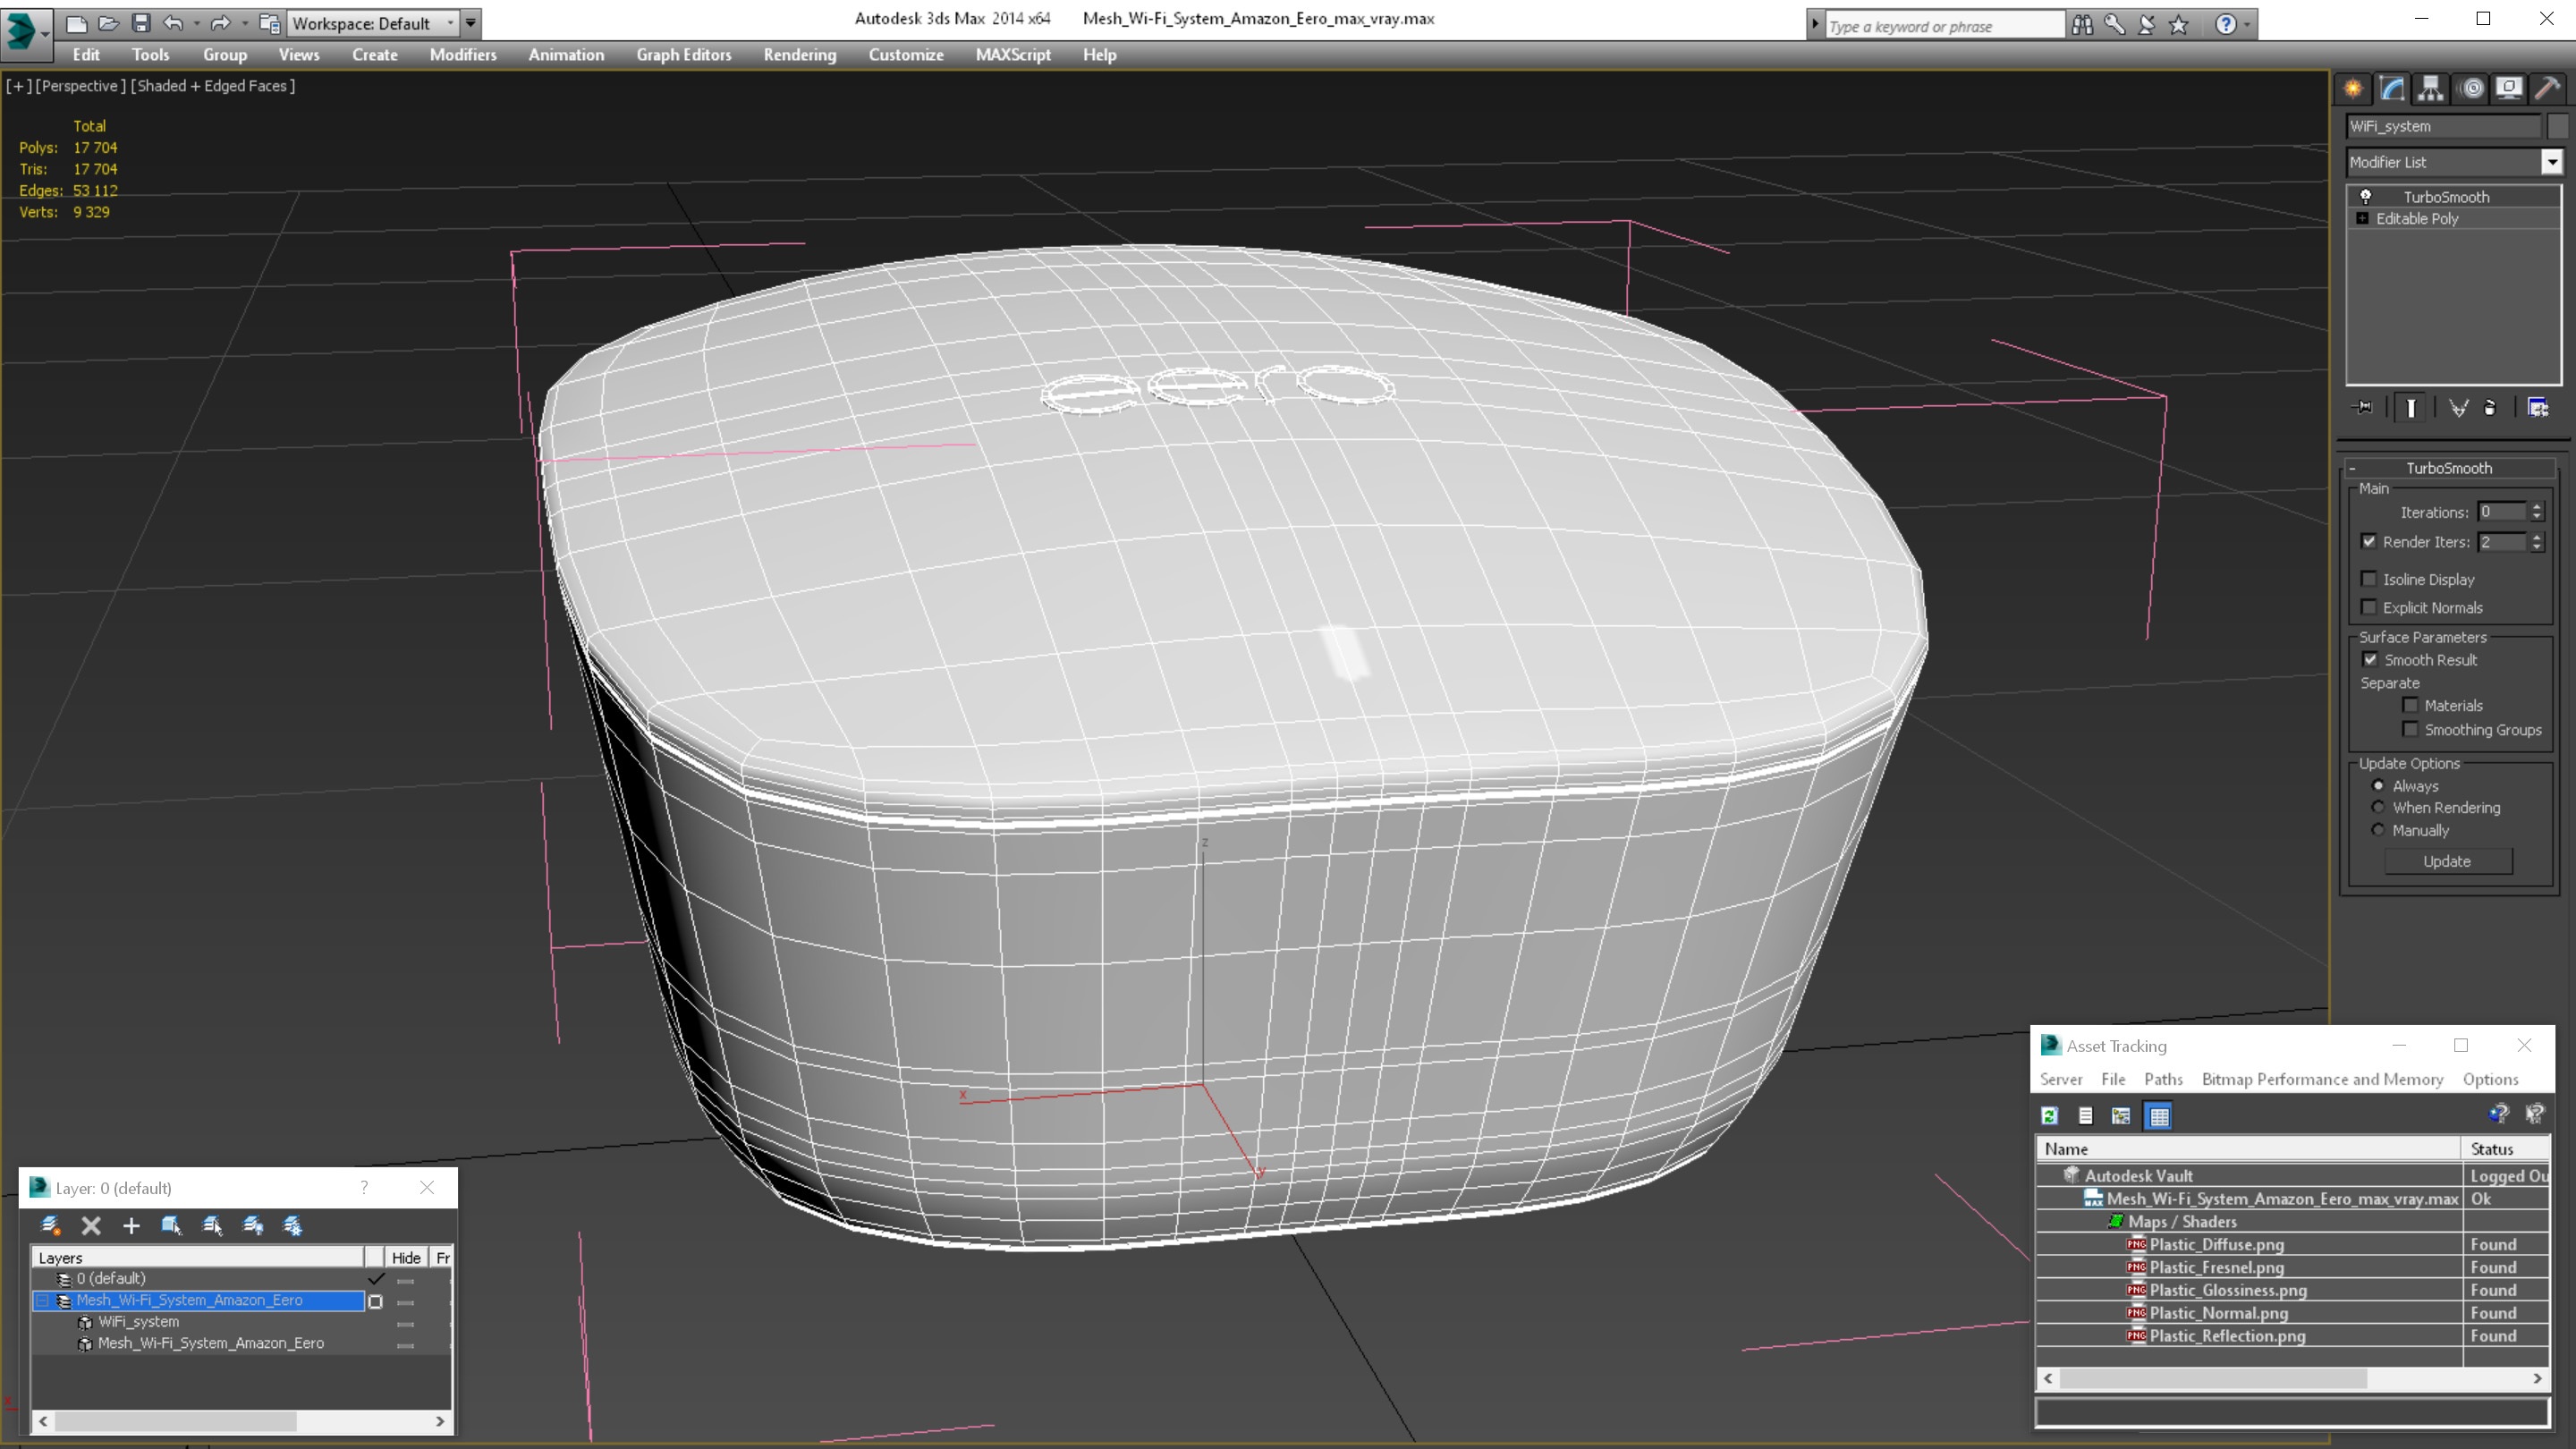The image size is (2576, 1449).
Task: Enable Explicit Normals checkbox
Action: (x=2369, y=607)
